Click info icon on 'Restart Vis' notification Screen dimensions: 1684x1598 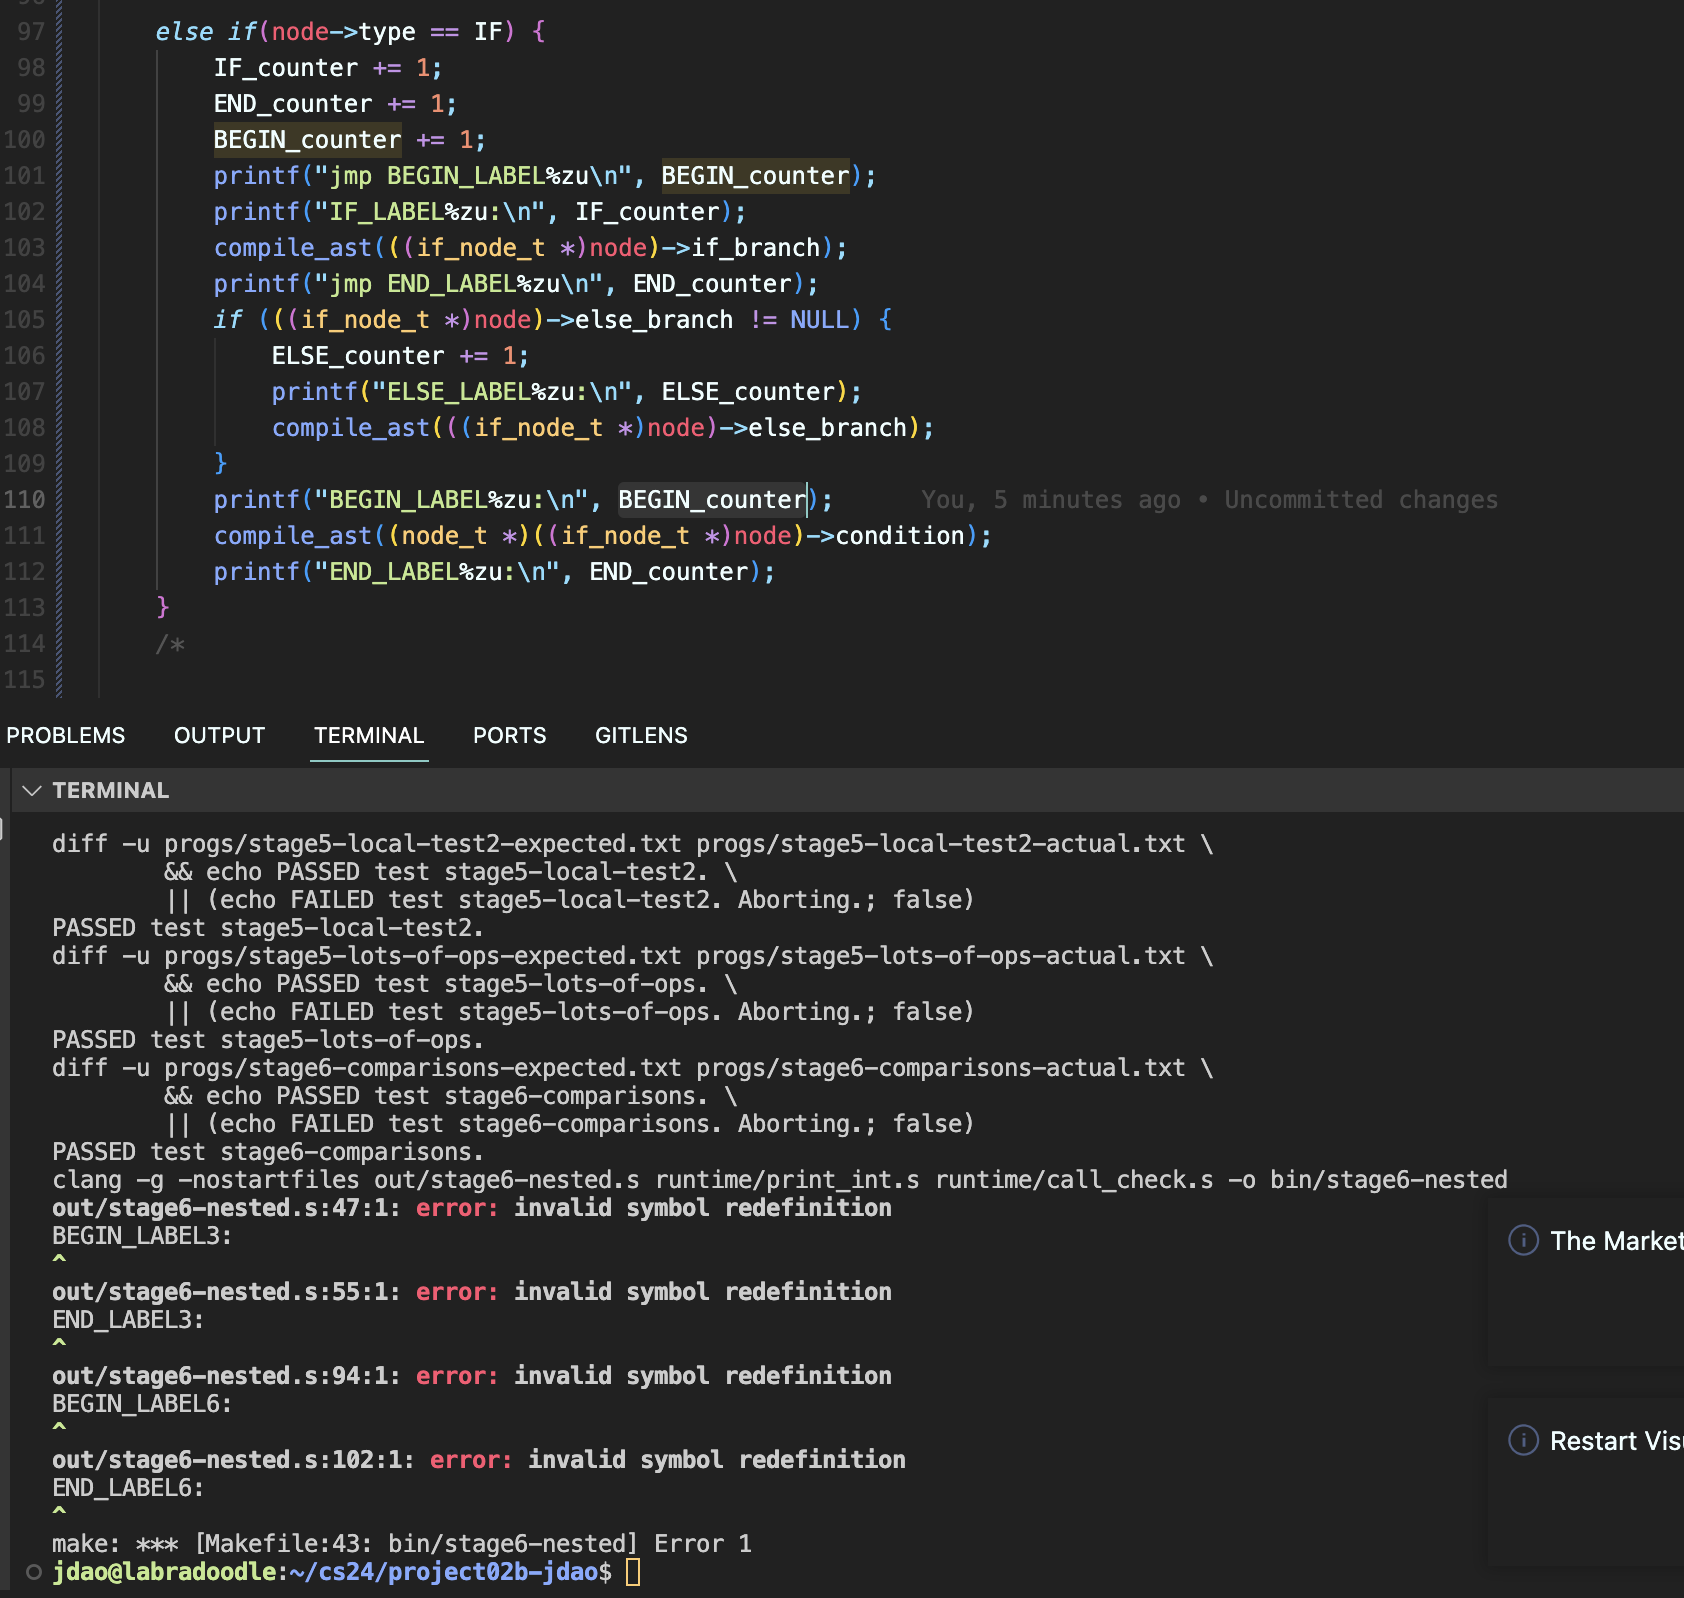[x=1523, y=1440]
